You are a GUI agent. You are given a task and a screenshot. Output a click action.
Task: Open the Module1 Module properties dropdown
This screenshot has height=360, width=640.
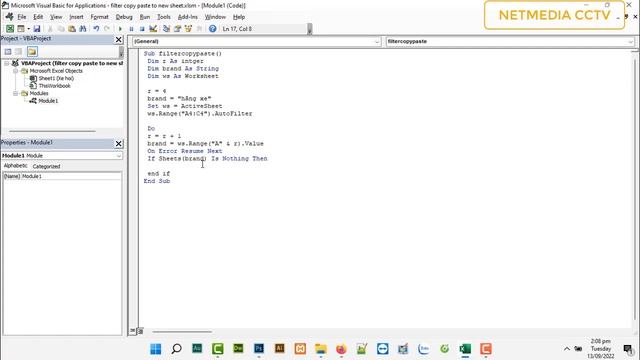coord(118,156)
